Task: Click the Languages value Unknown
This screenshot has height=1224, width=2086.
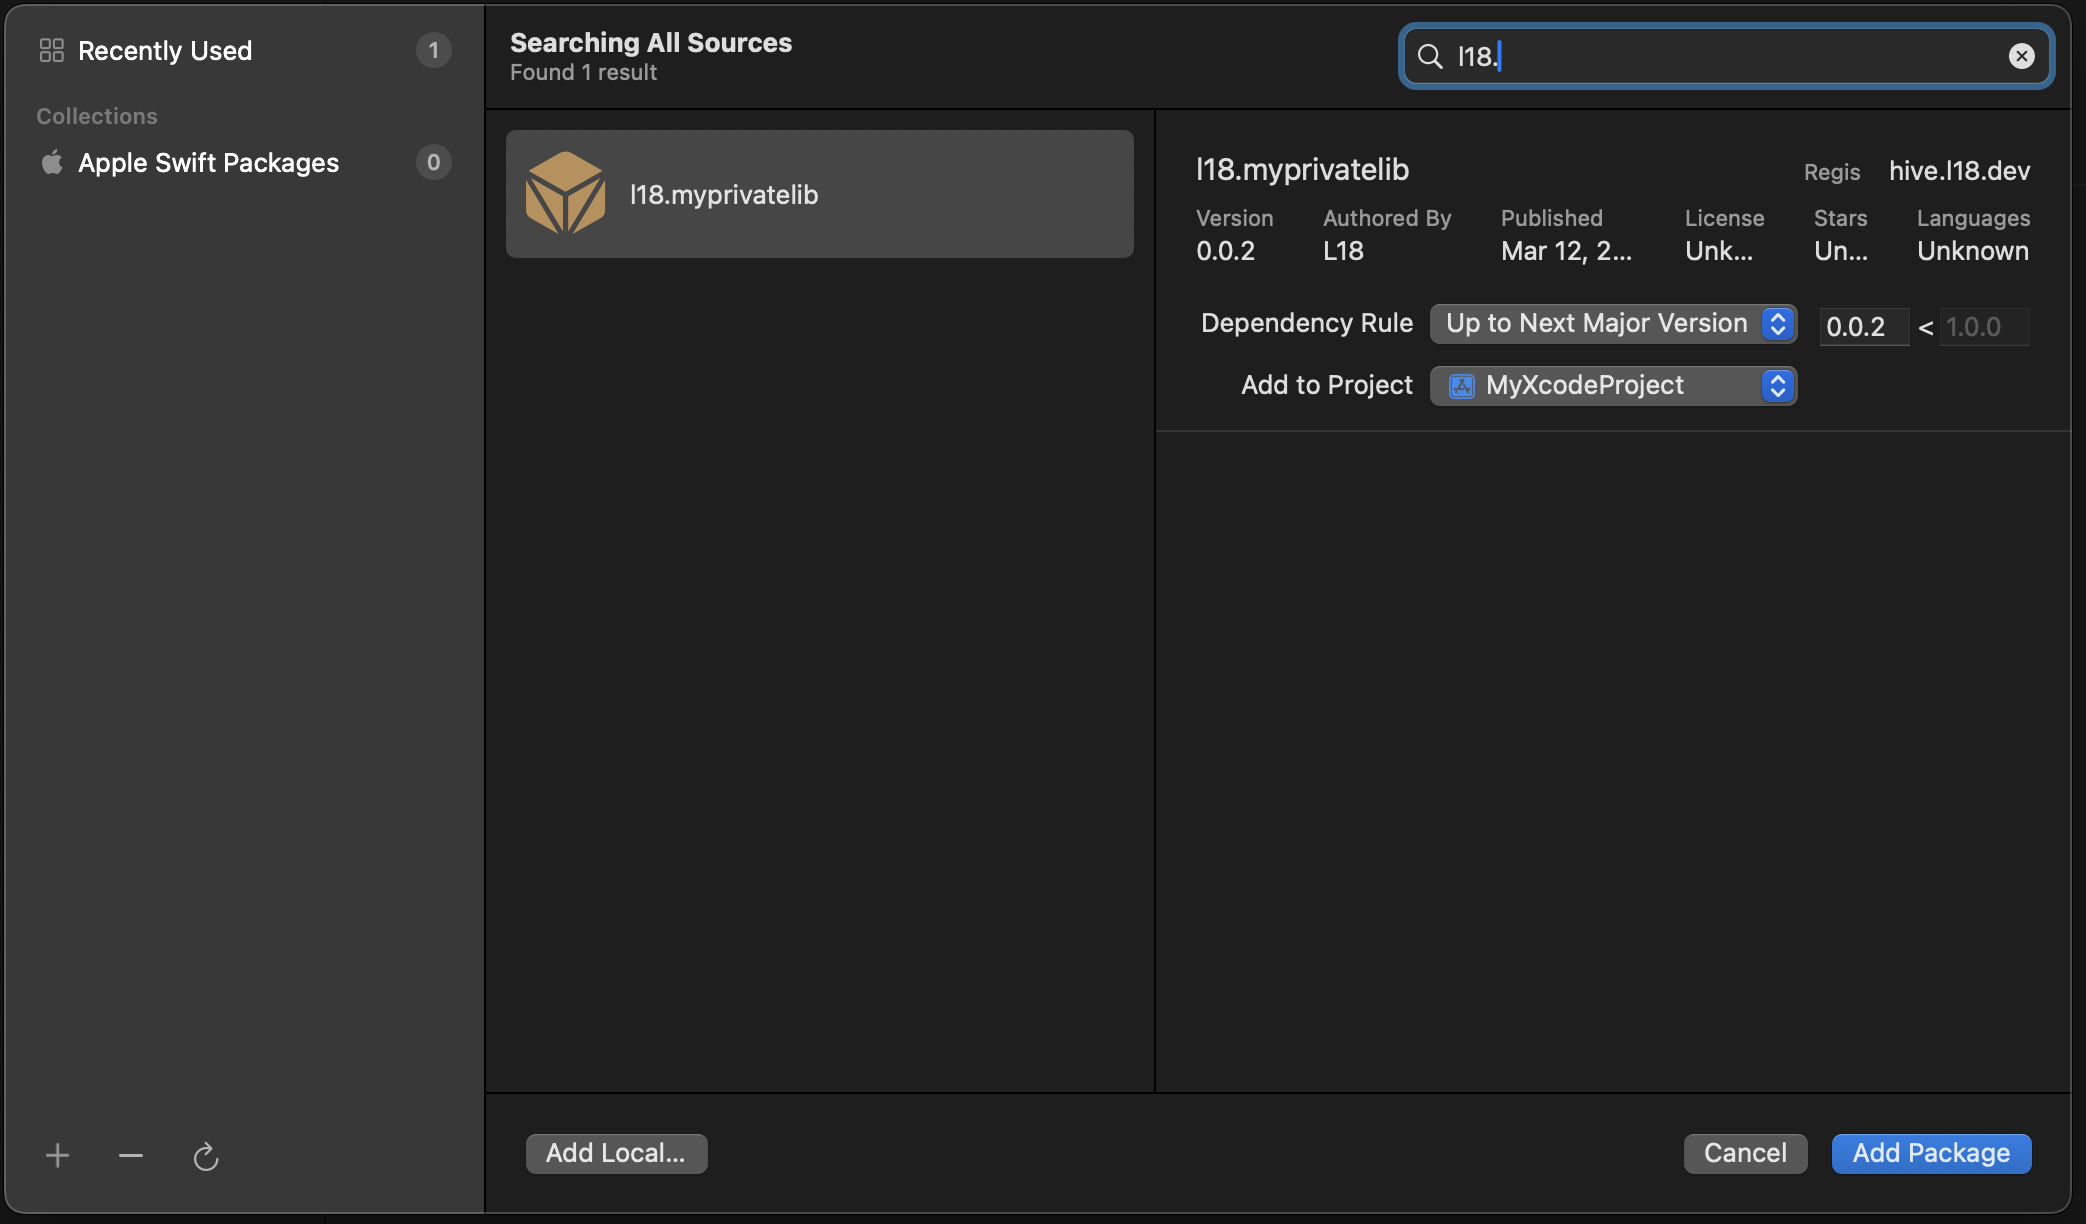Action: tap(1972, 251)
